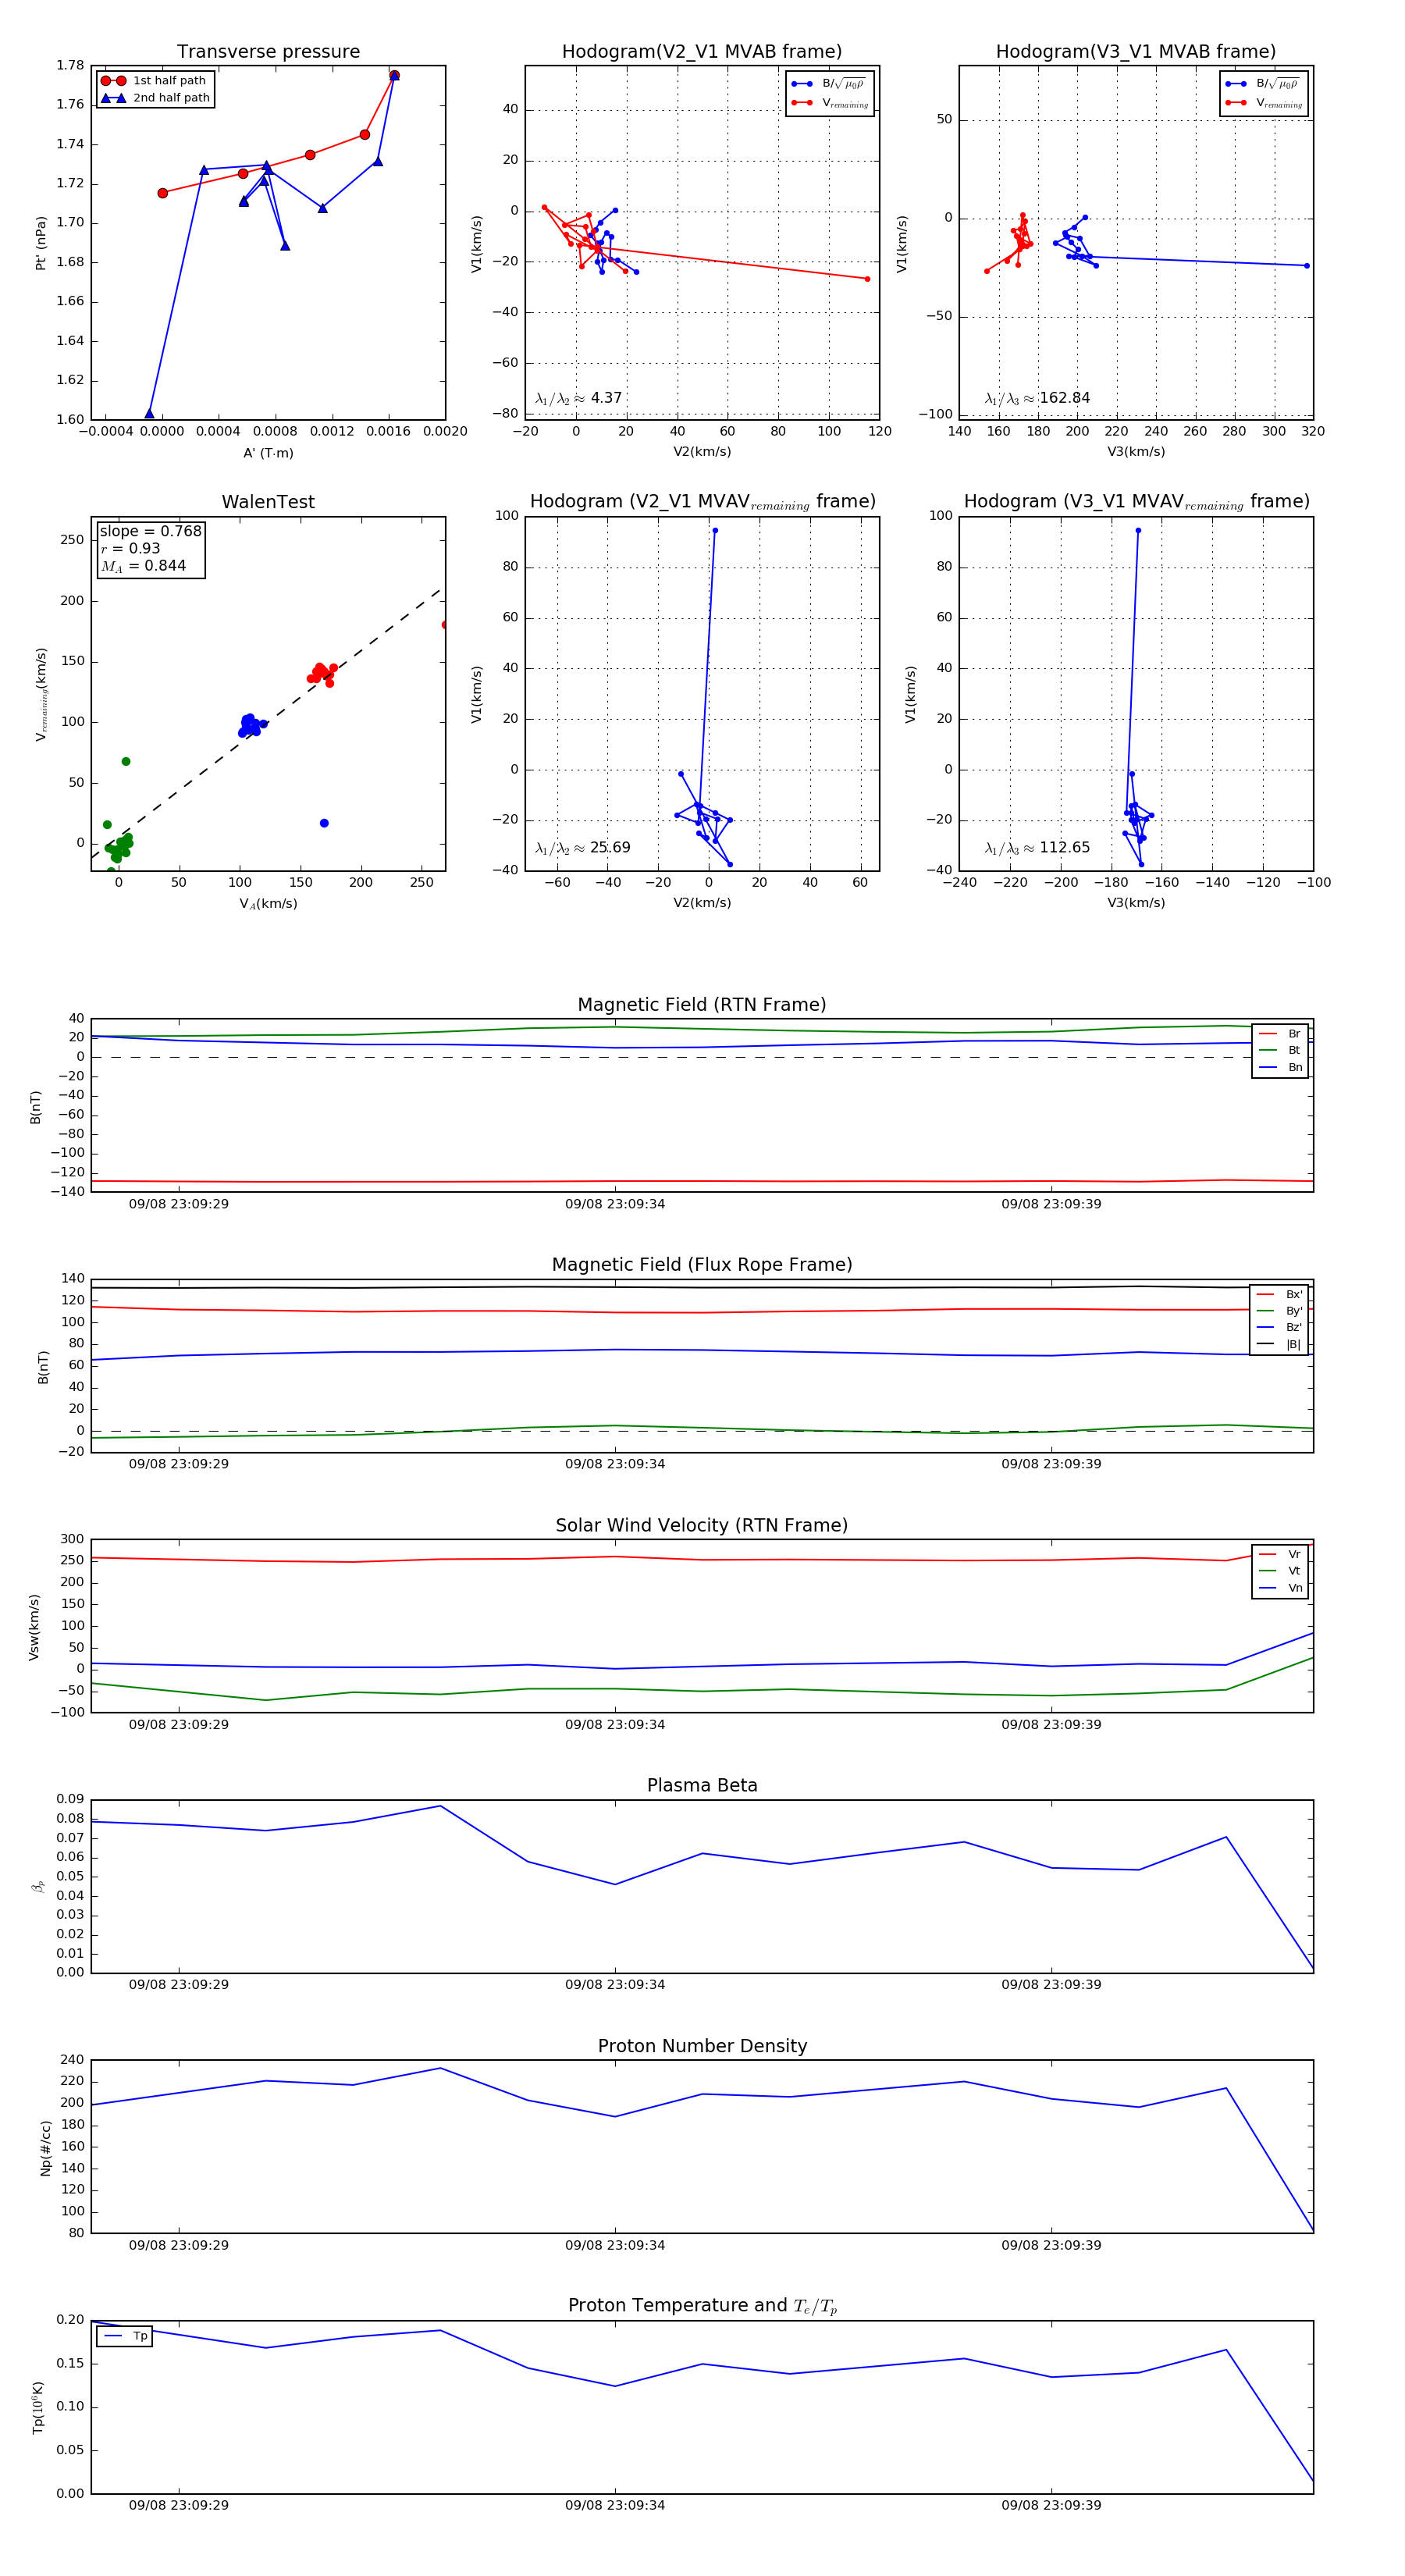Click 'Hodogram (V3_V1 MVAV remaining frame)' title
The height and width of the screenshot is (2576, 1405).
[1136, 502]
